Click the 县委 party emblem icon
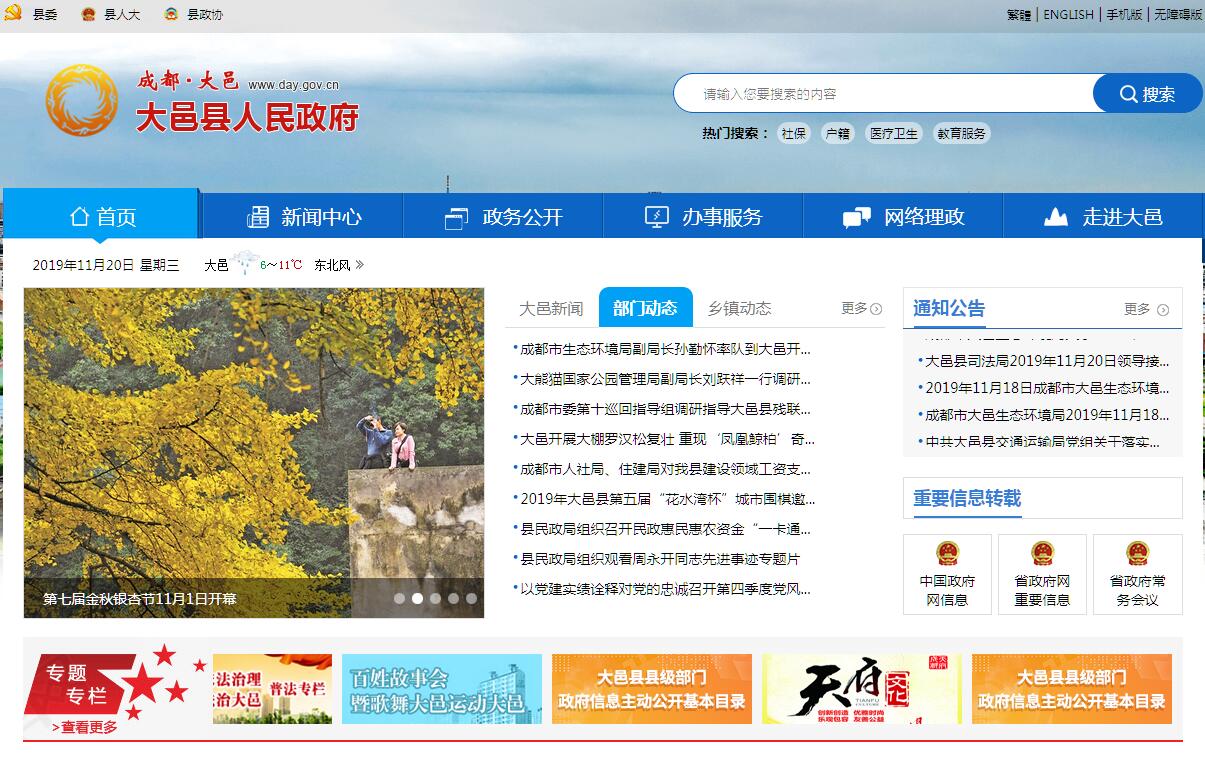 [x=13, y=14]
